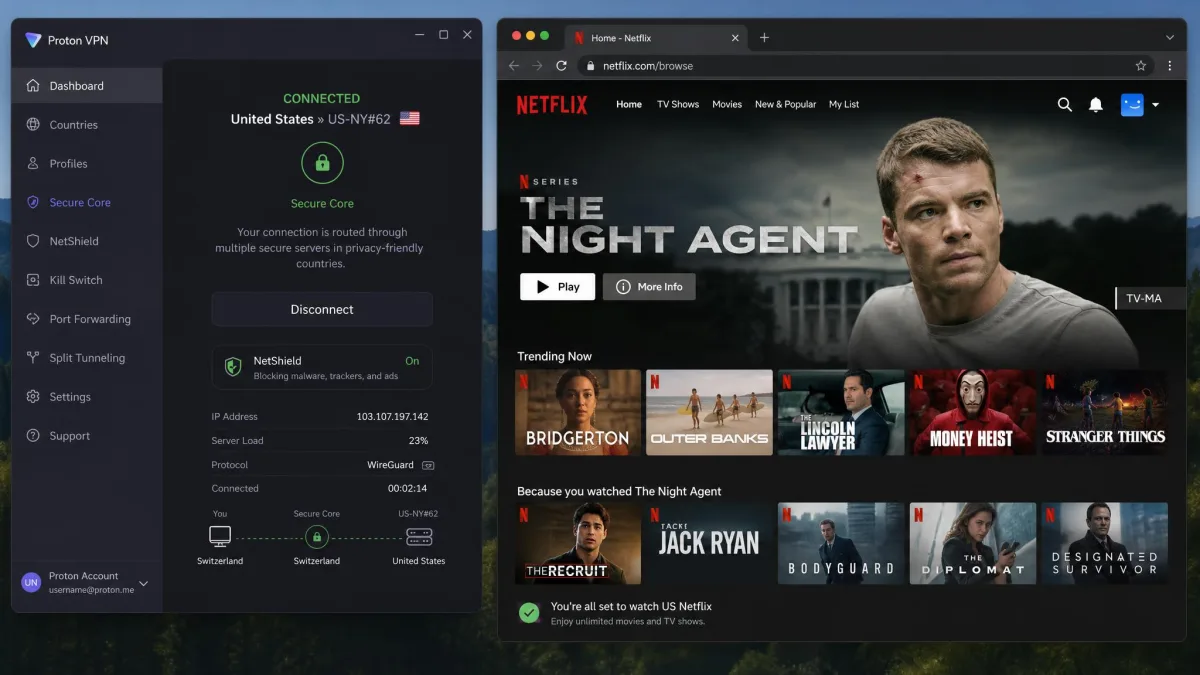
Task: Open the Bodyguard thumbnail
Action: point(841,544)
